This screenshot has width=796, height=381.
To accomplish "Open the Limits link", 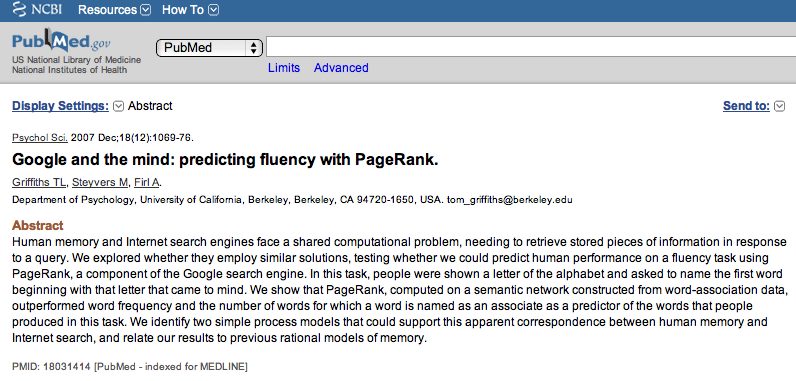I will pos(284,68).
